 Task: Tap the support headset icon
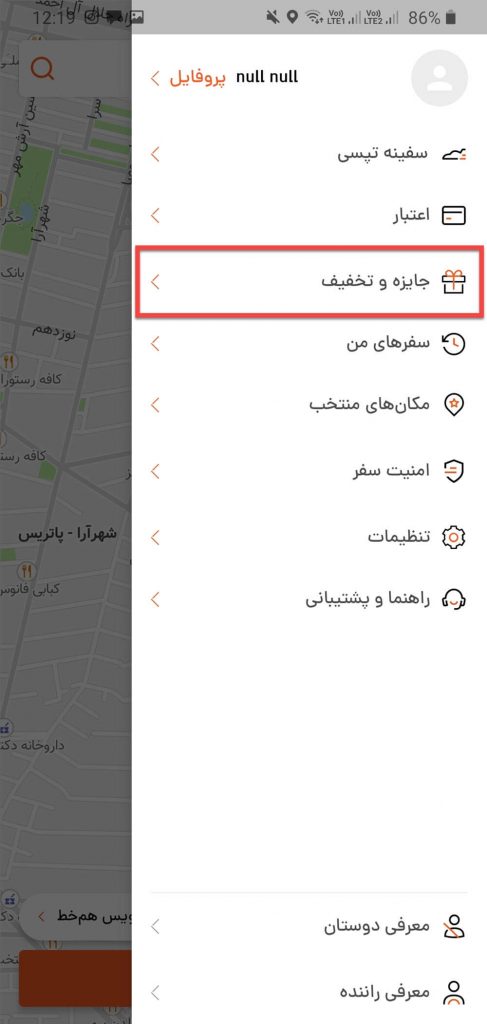[x=454, y=599]
